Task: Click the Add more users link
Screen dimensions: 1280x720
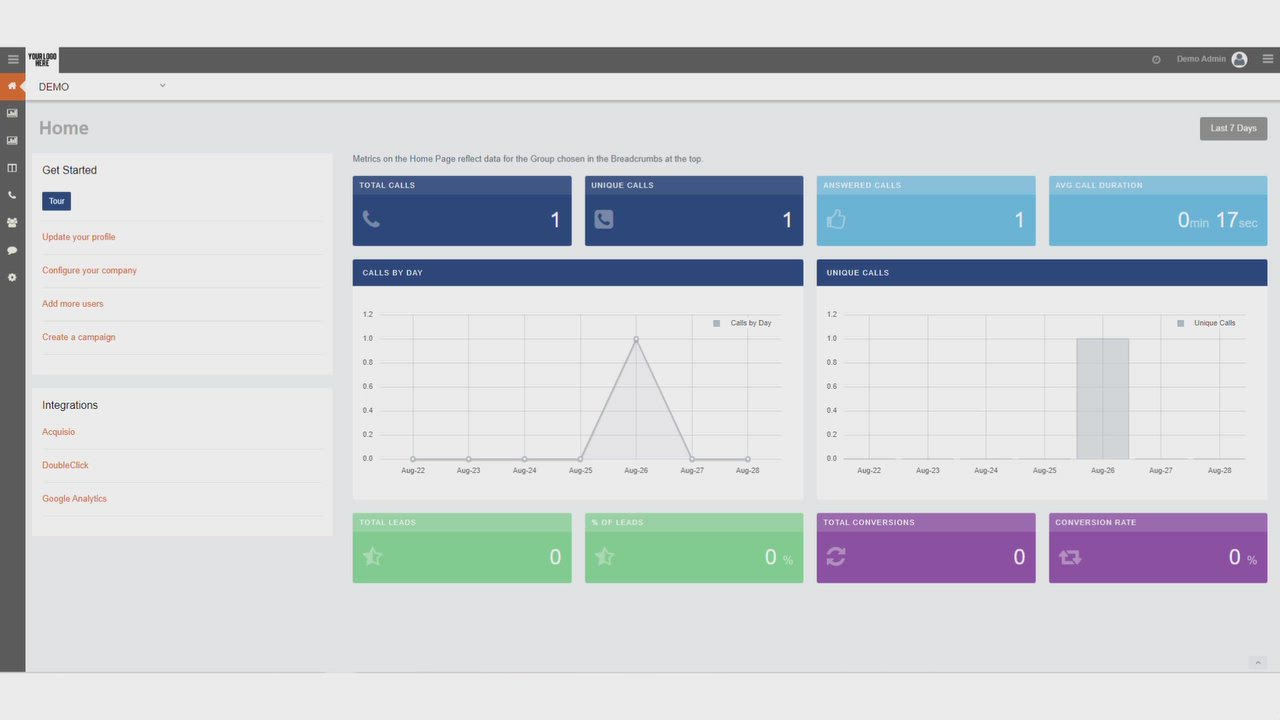Action: click(x=73, y=304)
